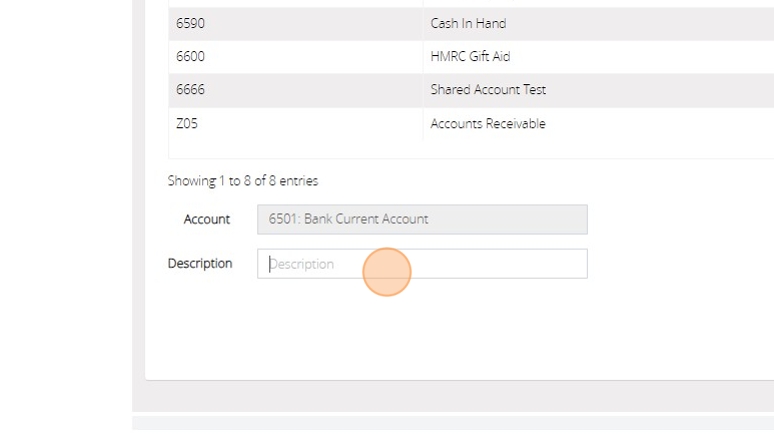Click blank area right of Account field
The width and height of the screenshot is (774, 434).
pos(680,219)
